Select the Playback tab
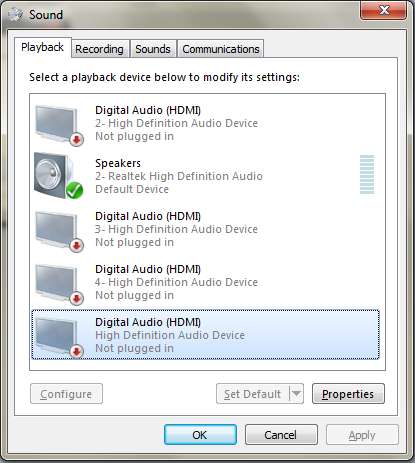Image resolution: width=415 pixels, height=463 pixels. [42, 47]
